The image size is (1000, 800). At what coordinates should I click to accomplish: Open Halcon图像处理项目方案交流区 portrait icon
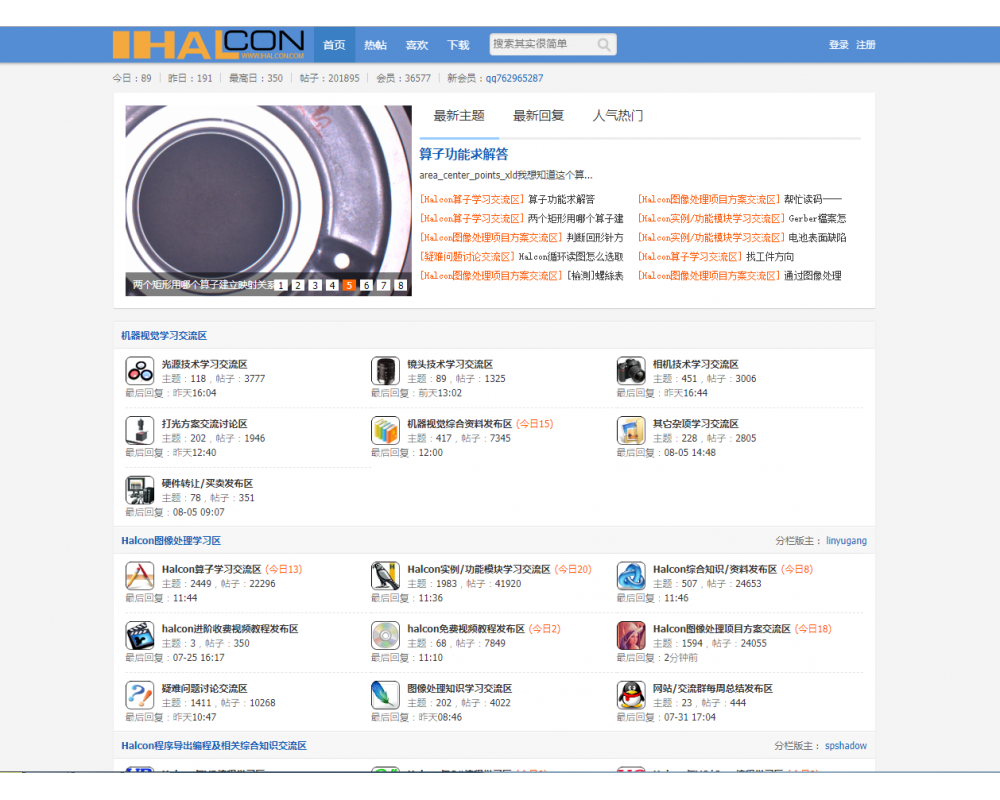pyautogui.click(x=631, y=635)
